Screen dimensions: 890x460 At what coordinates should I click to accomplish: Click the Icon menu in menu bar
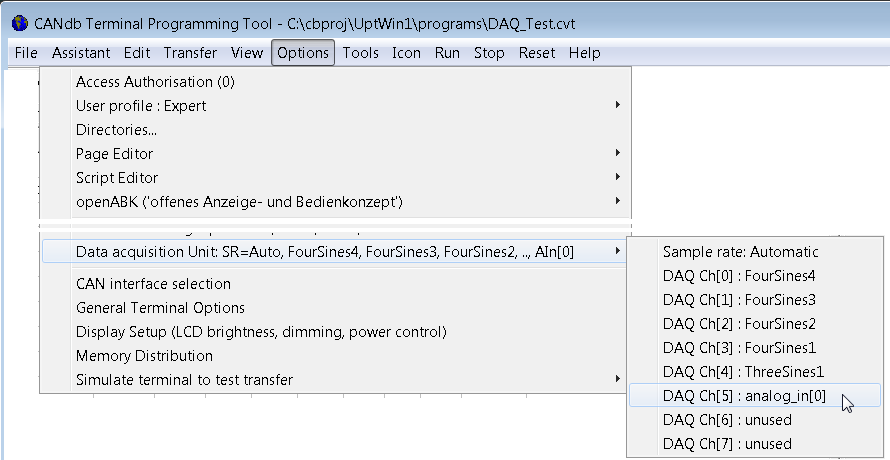tap(406, 53)
